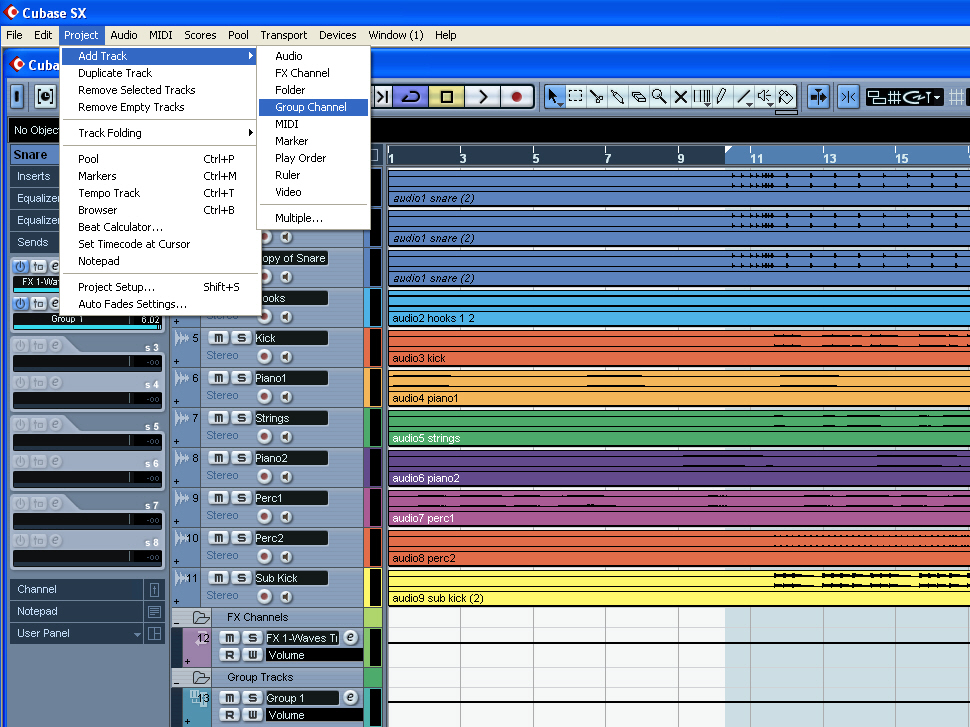
Task: Toggle the Cycle loop button
Action: [411, 97]
